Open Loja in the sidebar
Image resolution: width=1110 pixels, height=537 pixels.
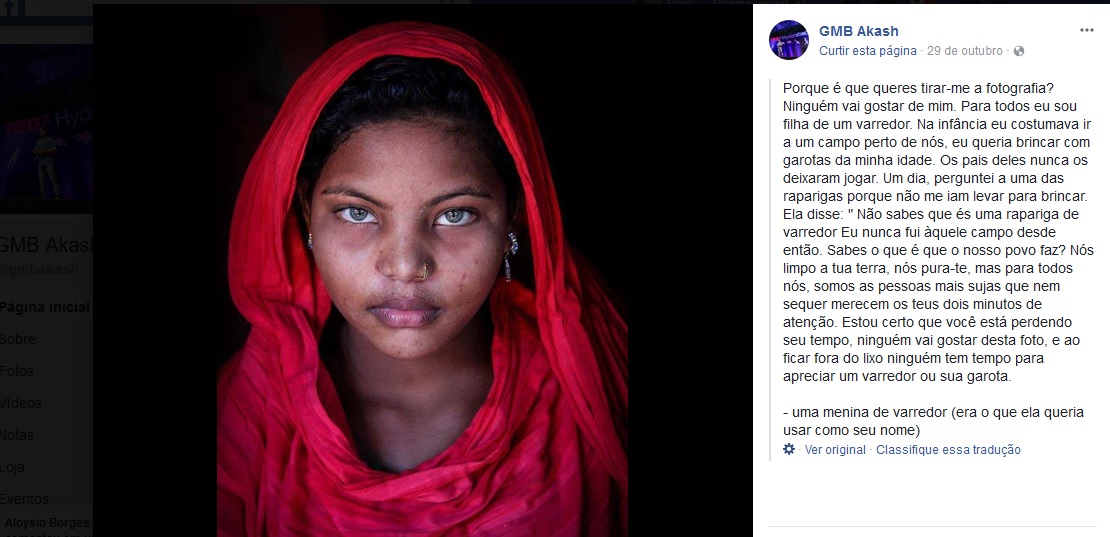pyautogui.click(x=12, y=467)
